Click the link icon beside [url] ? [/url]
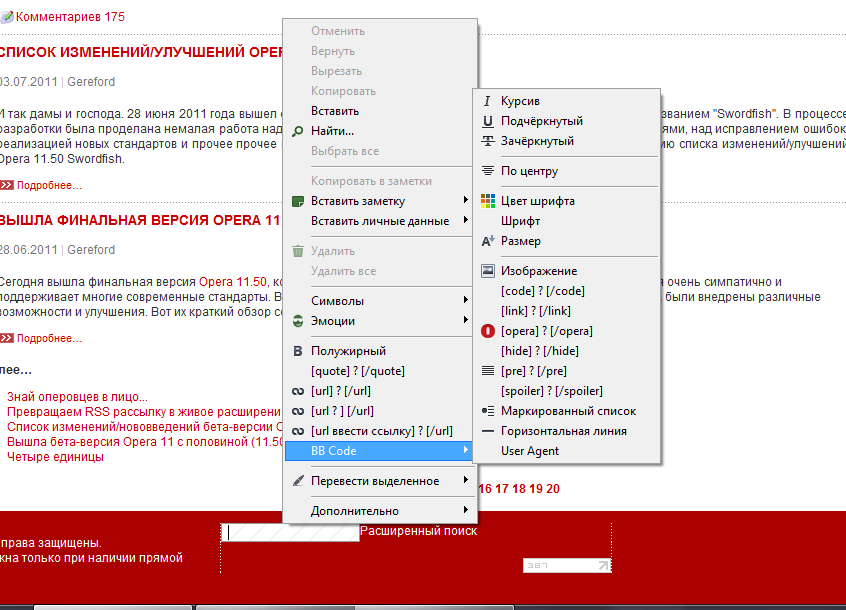 298,391
